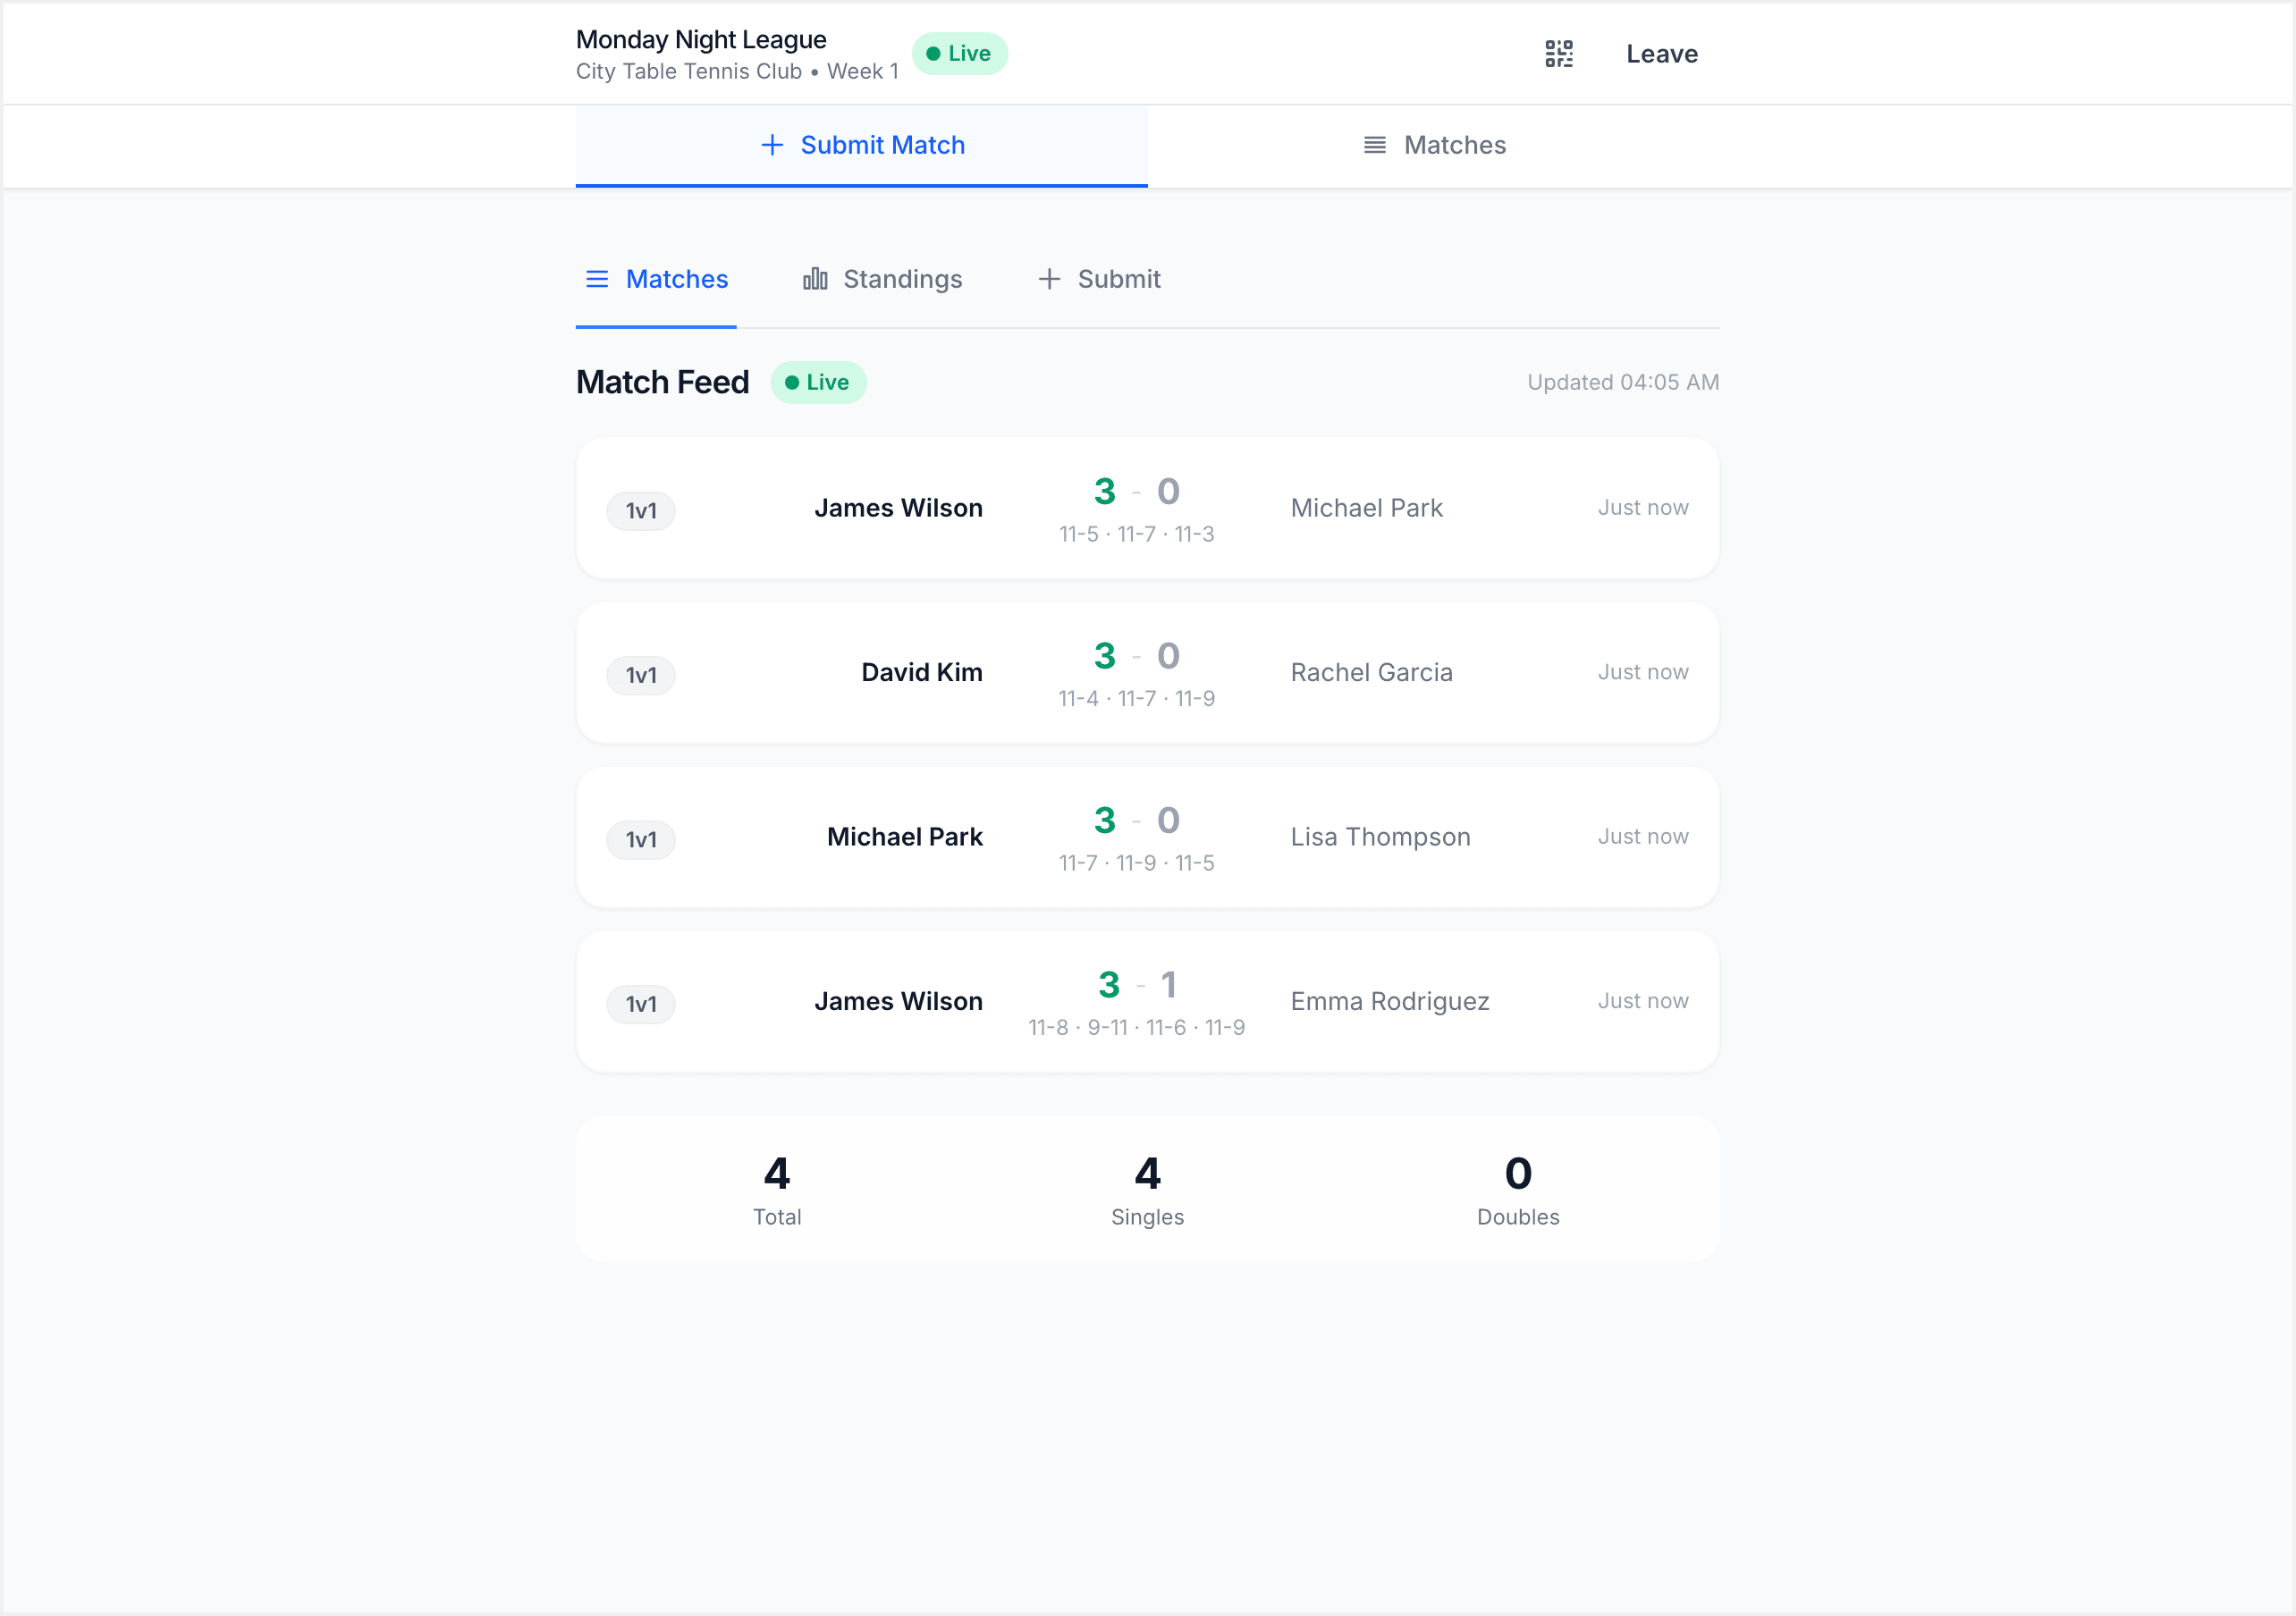Click Lisa Thompson player name
2296x1616 pixels.
point(1380,837)
